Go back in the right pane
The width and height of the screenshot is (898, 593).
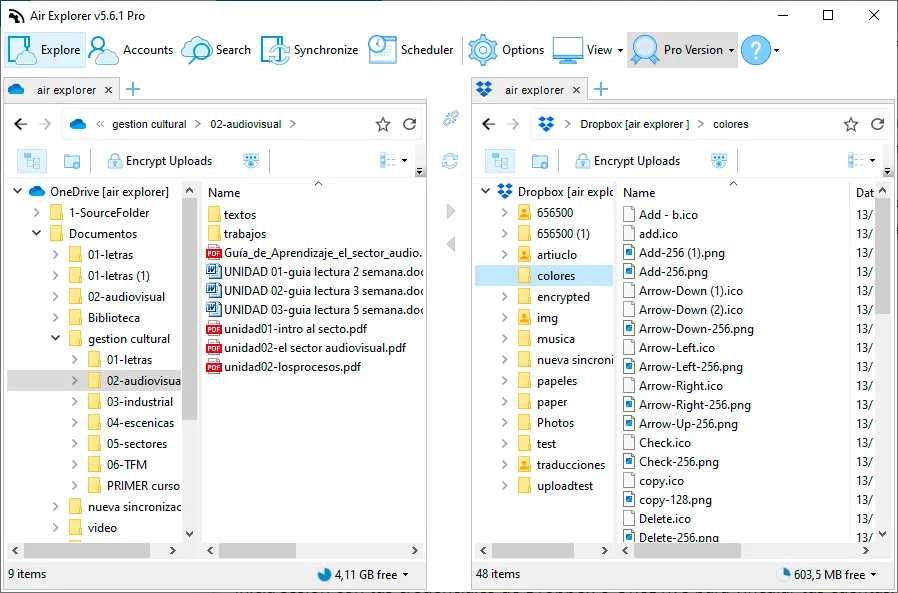[489, 124]
